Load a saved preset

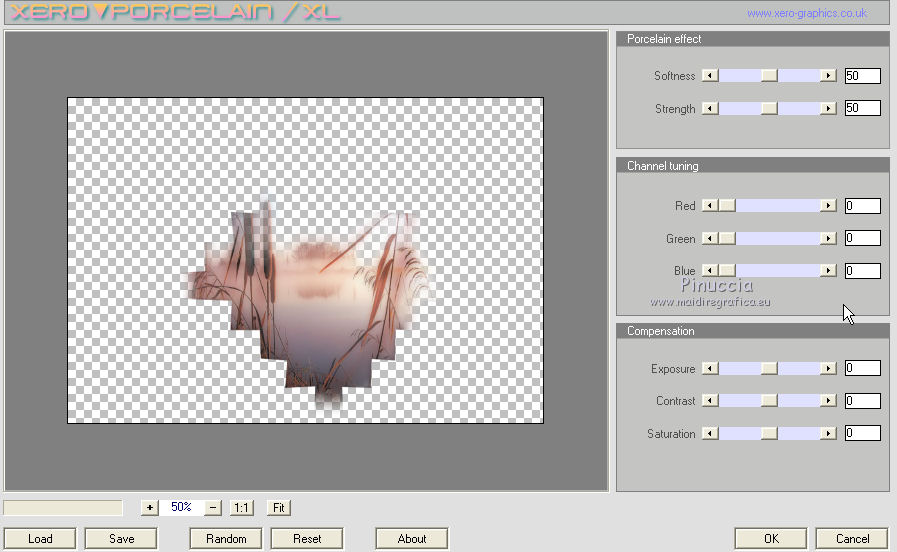(40, 539)
